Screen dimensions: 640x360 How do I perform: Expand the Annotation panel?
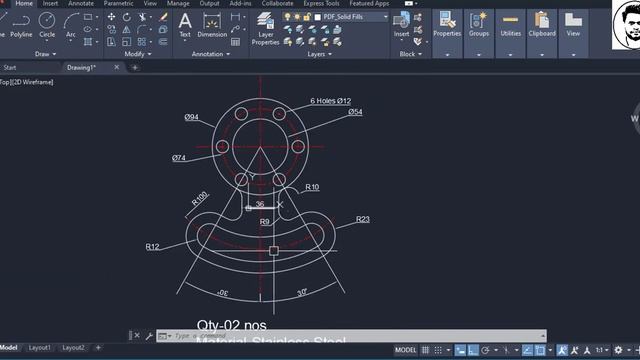click(211, 54)
